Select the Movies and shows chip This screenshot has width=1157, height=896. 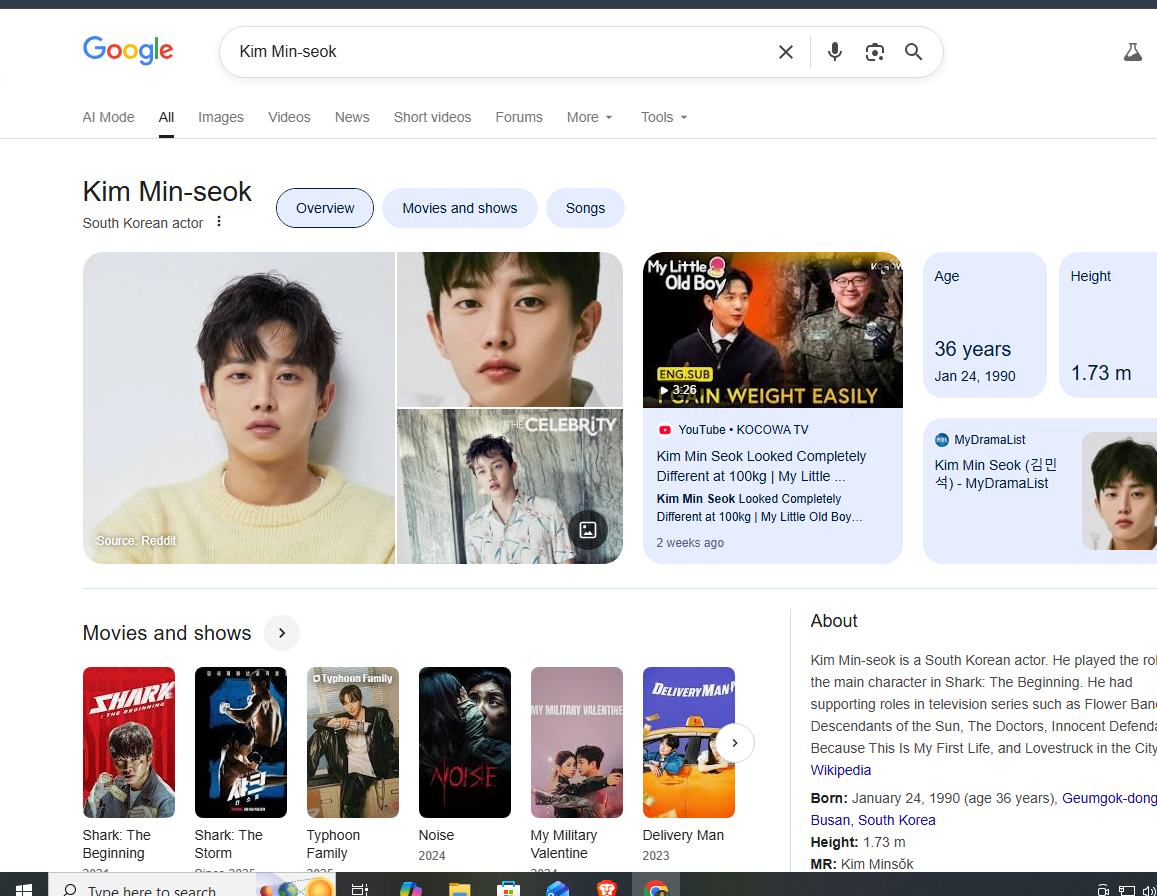tap(460, 208)
